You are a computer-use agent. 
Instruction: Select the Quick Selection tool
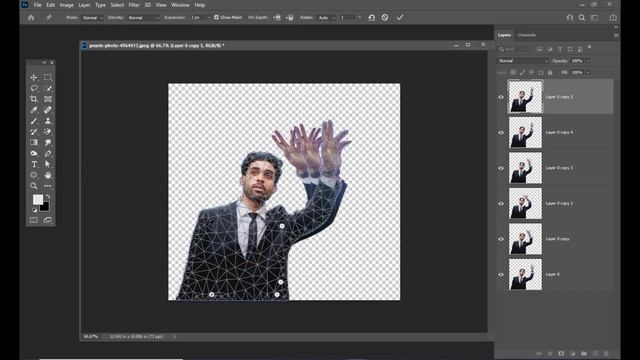pos(48,88)
